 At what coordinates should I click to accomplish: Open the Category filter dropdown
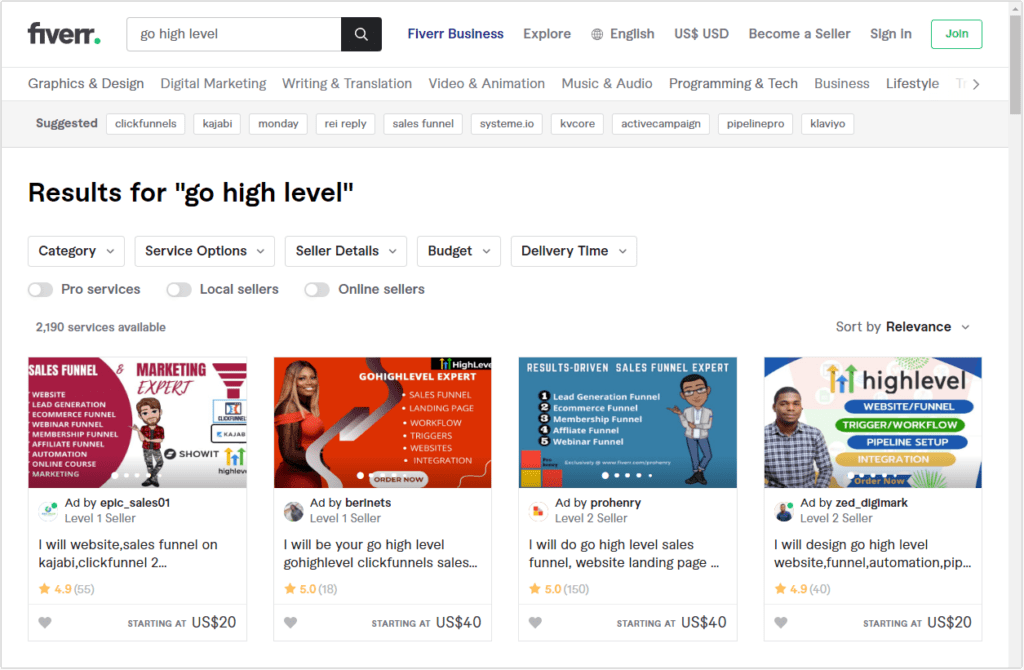[76, 251]
